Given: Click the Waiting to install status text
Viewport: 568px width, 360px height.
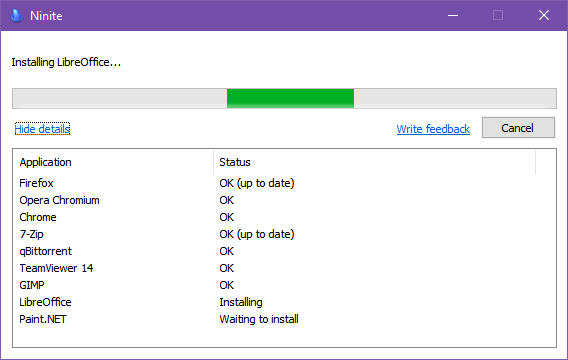Looking at the screenshot, I should [259, 319].
